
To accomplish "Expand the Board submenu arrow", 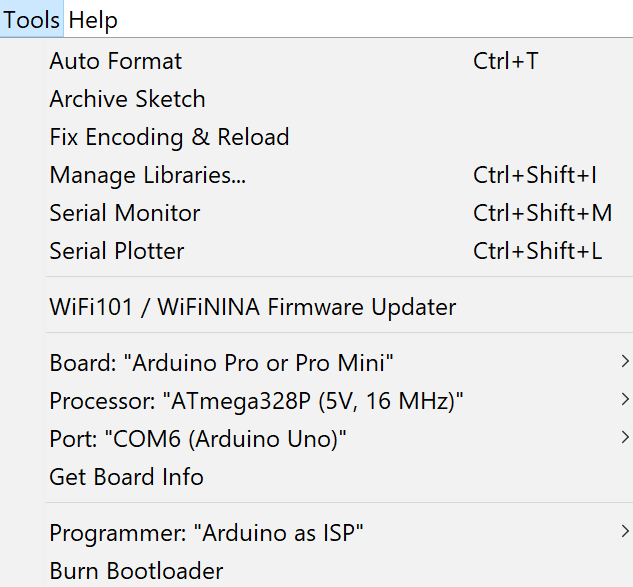I will (x=625, y=361).
